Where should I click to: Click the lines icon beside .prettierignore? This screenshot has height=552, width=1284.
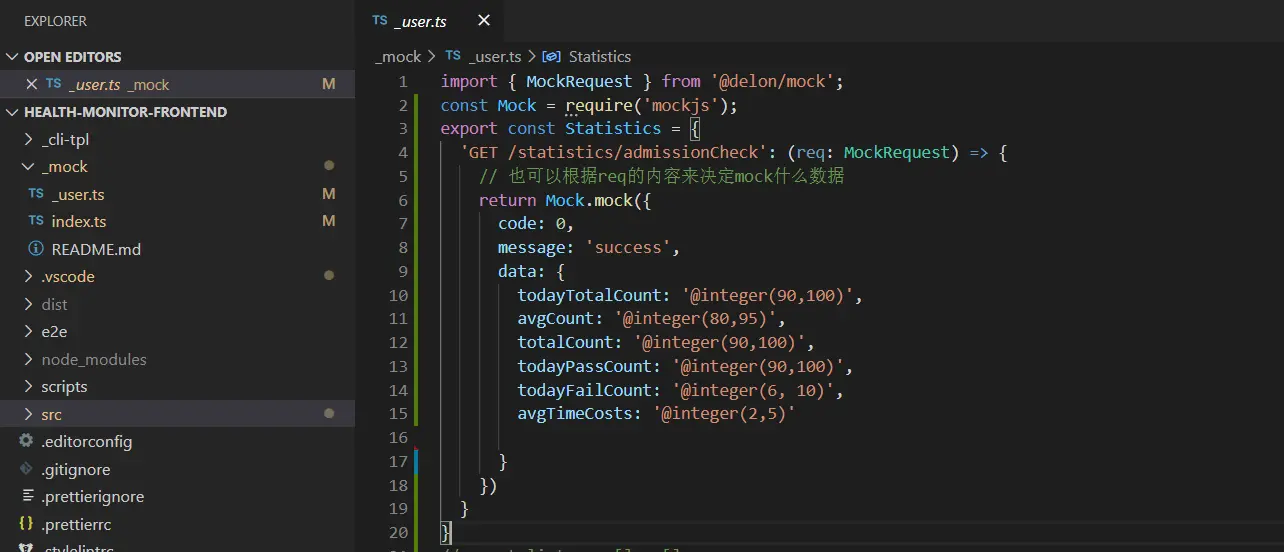click(x=27, y=497)
